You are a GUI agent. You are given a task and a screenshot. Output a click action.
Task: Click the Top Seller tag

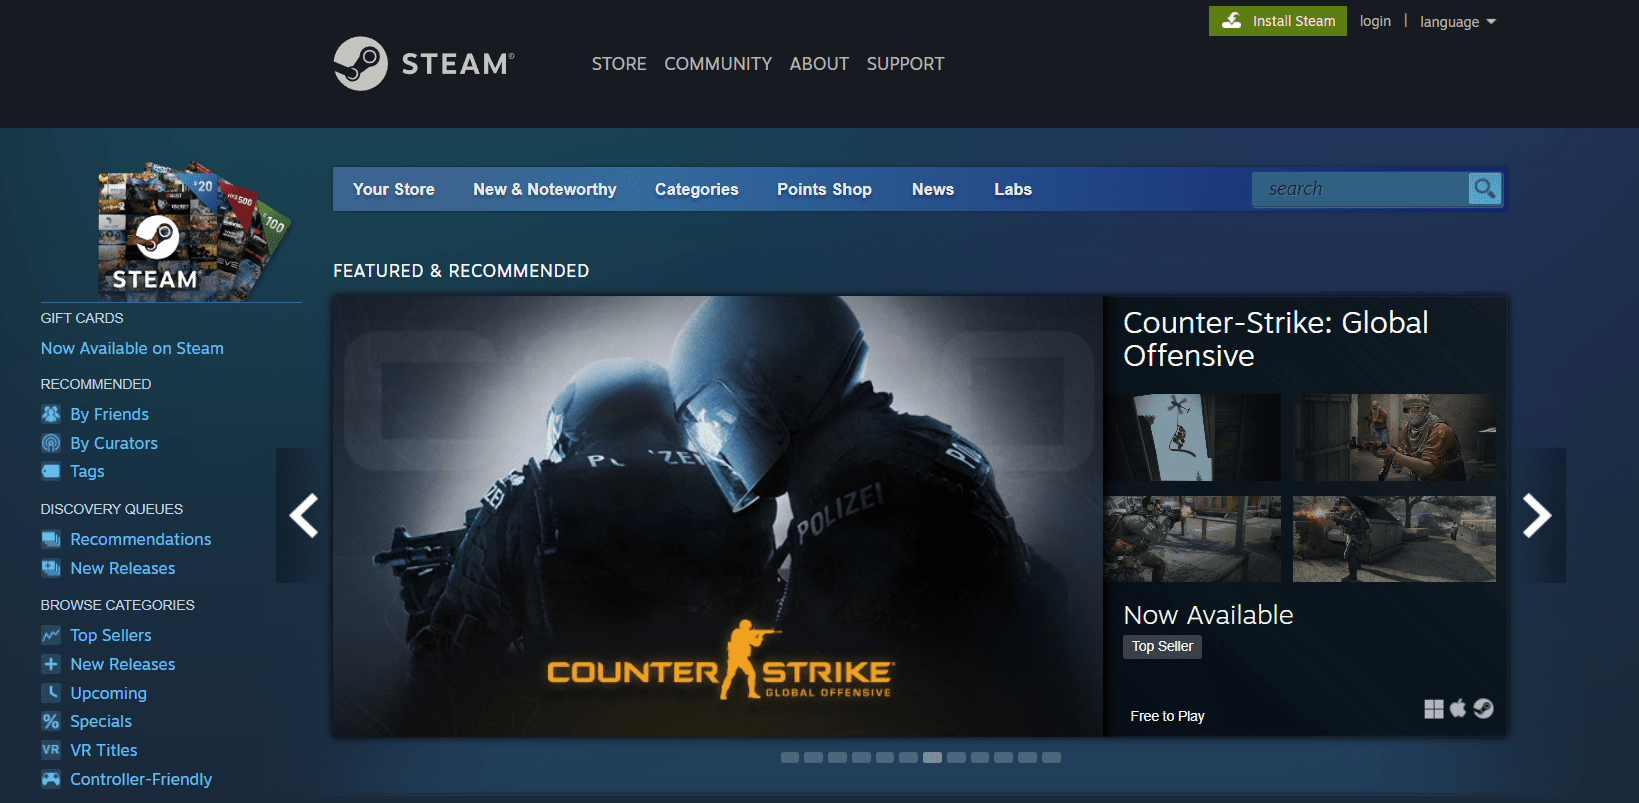coord(1162,647)
